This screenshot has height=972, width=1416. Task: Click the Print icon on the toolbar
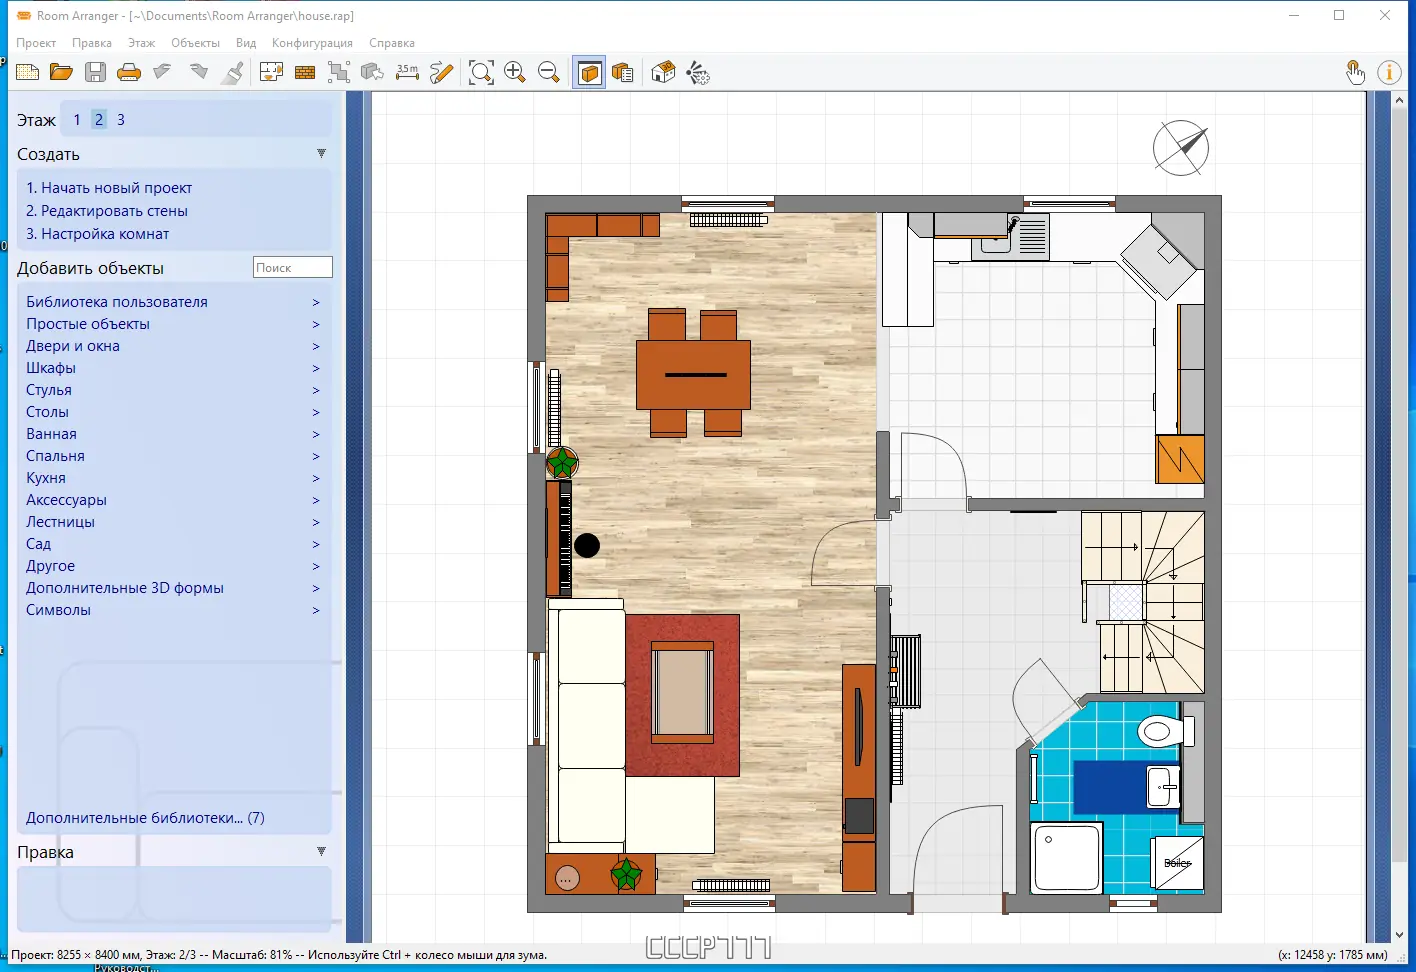129,71
